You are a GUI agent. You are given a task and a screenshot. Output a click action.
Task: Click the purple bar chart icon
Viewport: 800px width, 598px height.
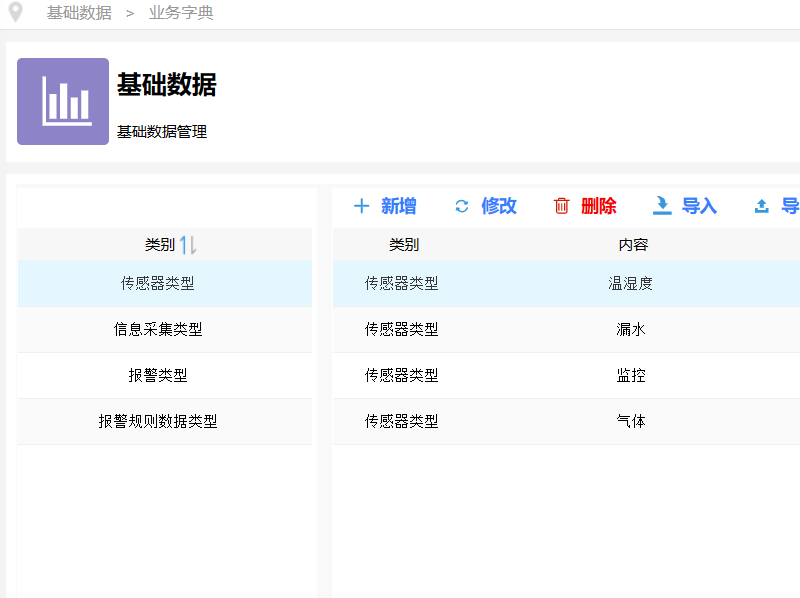point(62,101)
